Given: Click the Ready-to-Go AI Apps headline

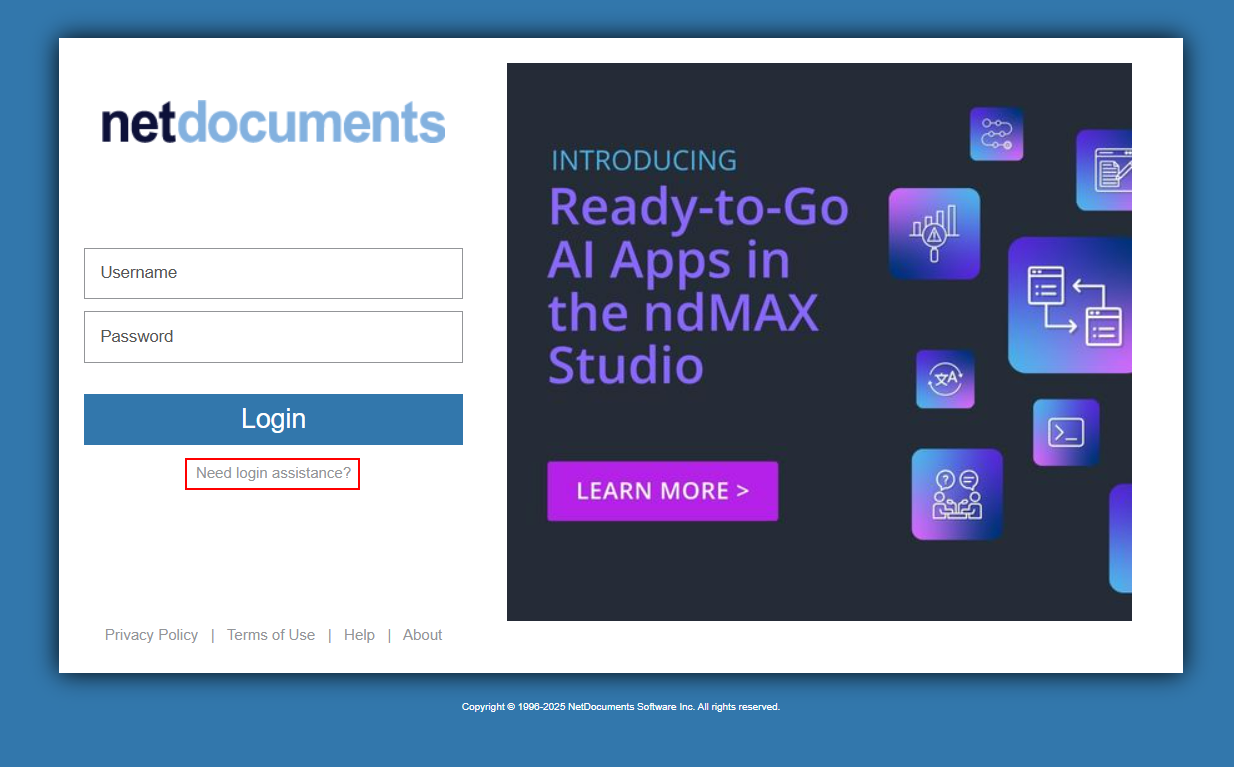Looking at the screenshot, I should pyautogui.click(x=698, y=287).
